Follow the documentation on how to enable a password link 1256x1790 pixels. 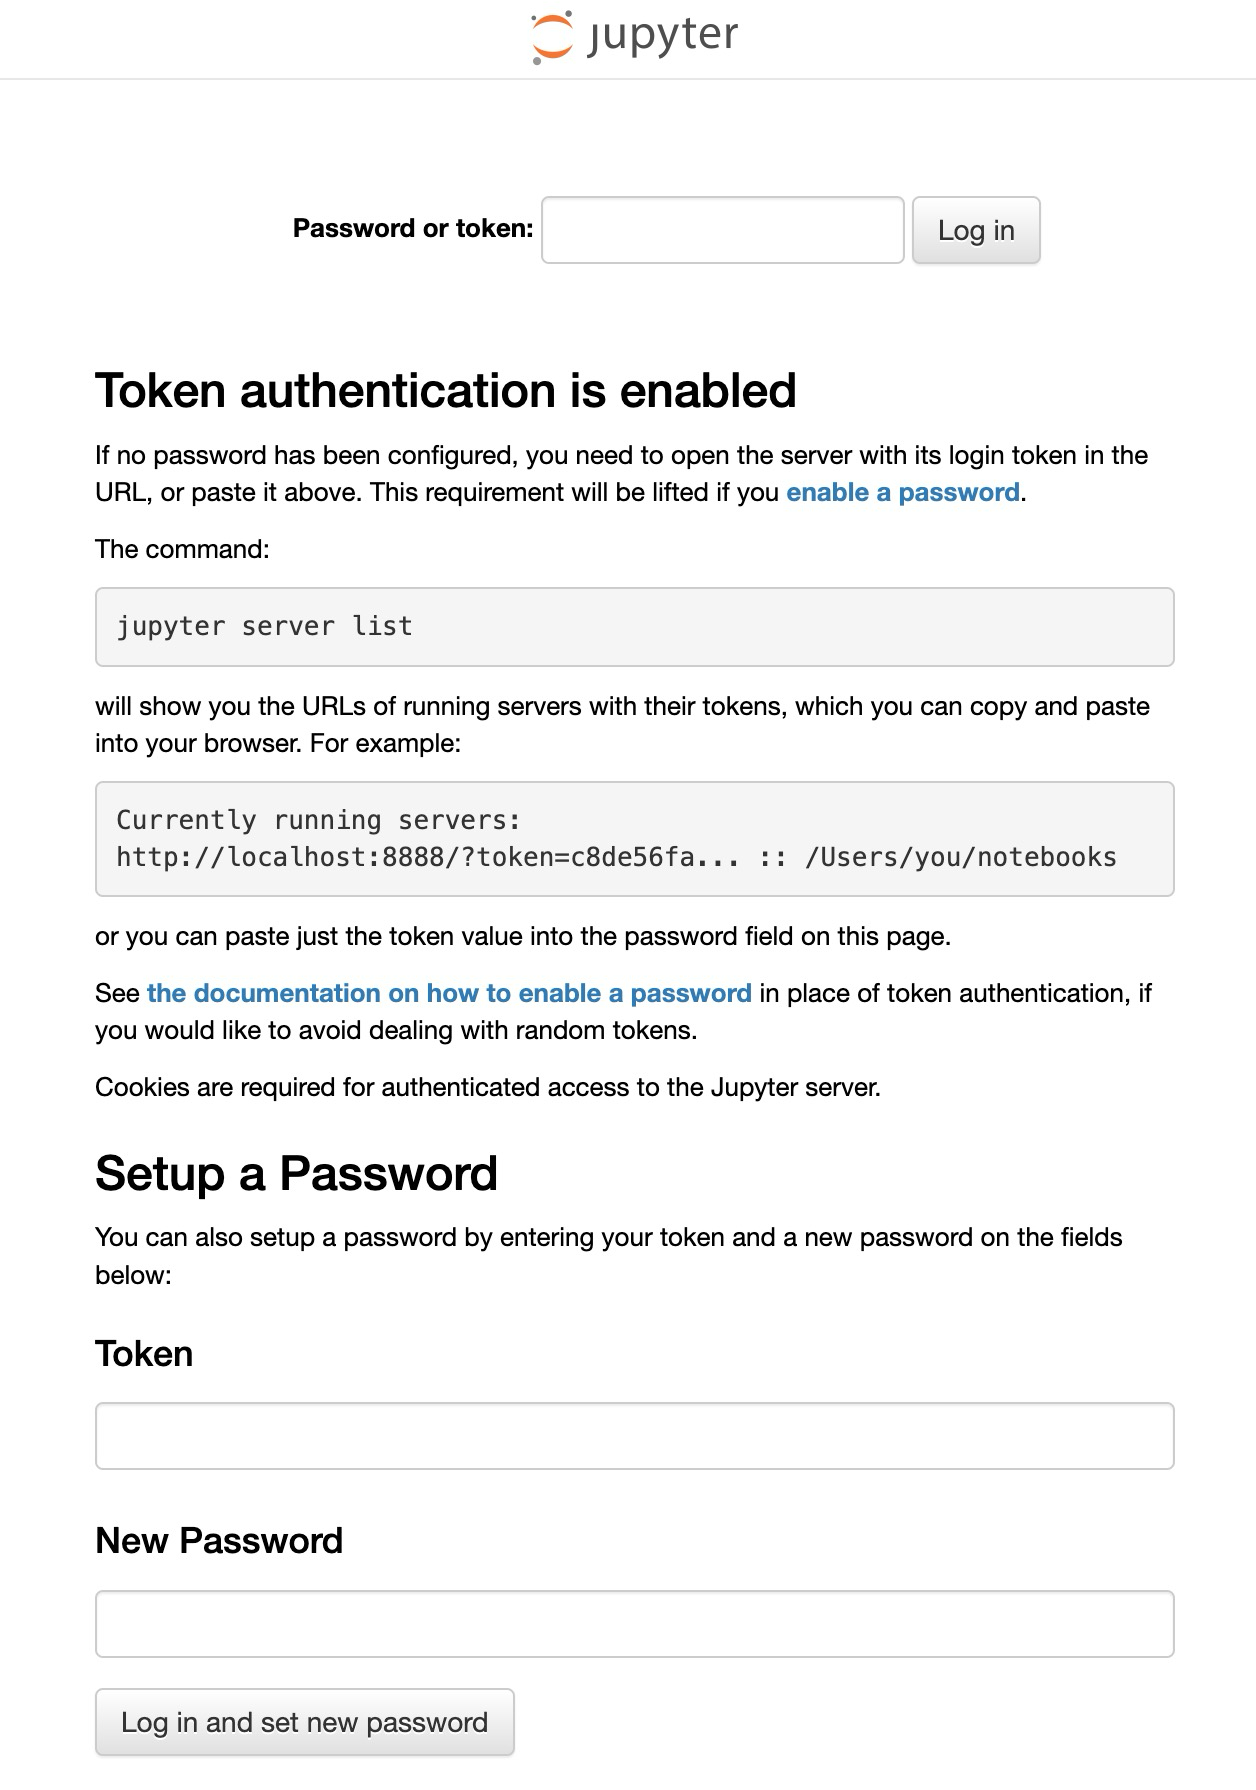click(449, 993)
